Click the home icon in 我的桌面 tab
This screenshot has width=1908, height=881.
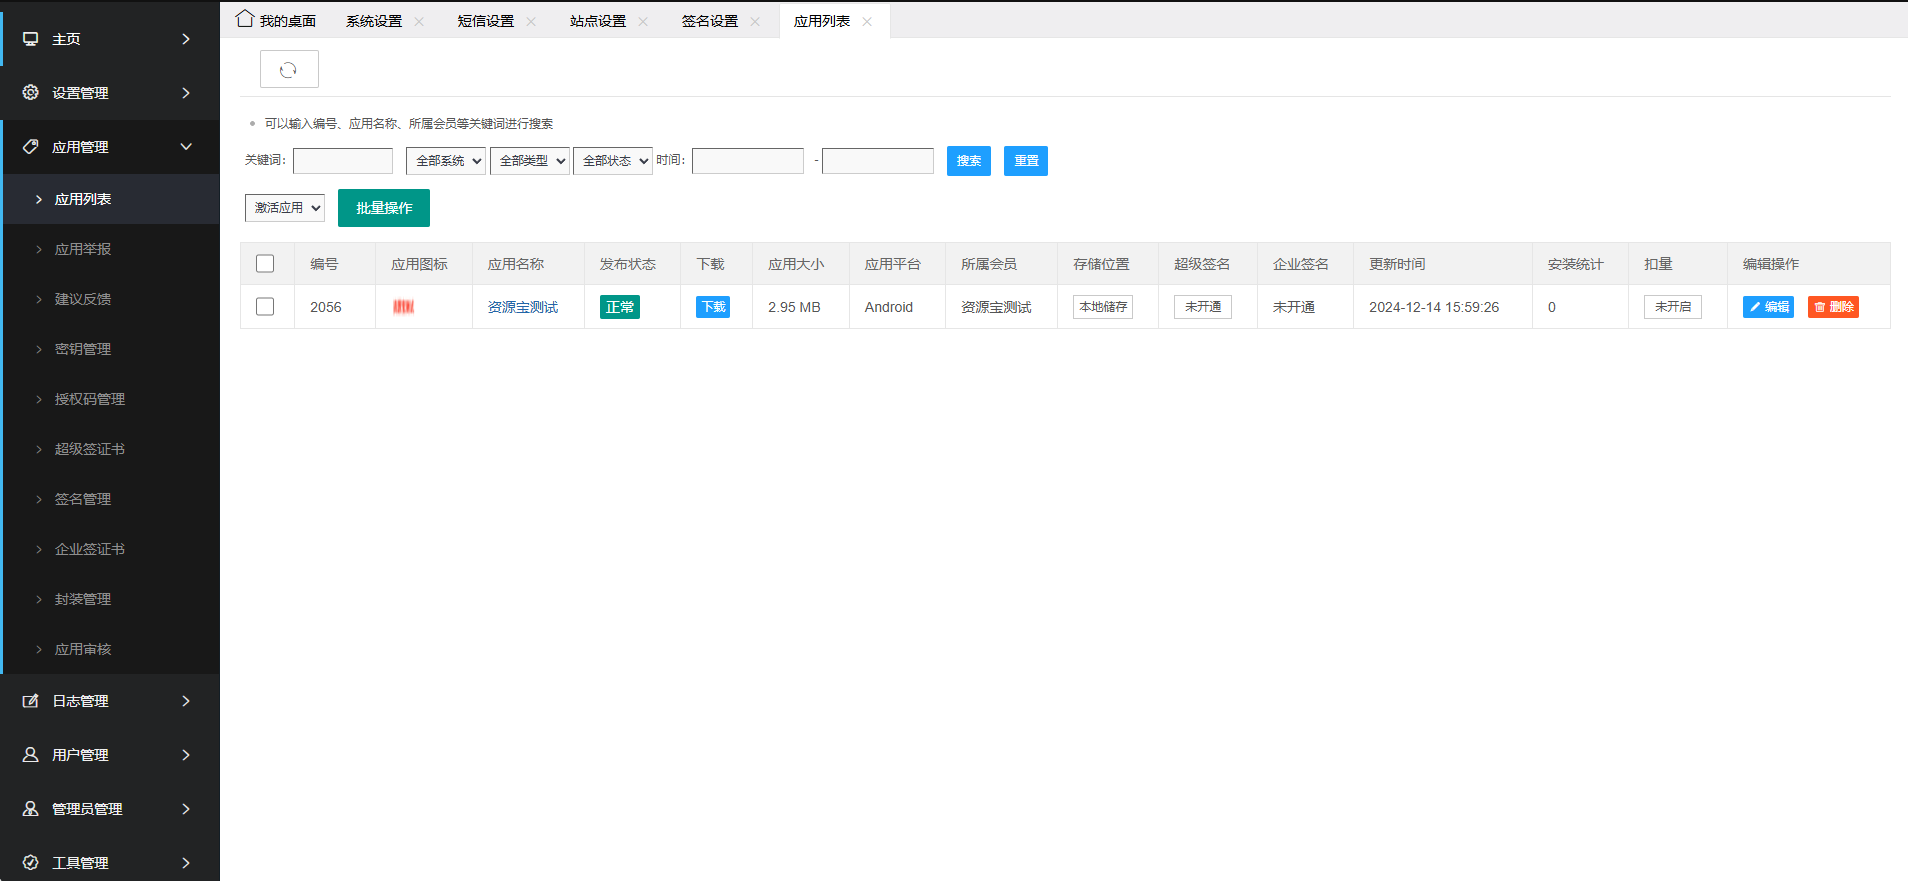click(245, 19)
